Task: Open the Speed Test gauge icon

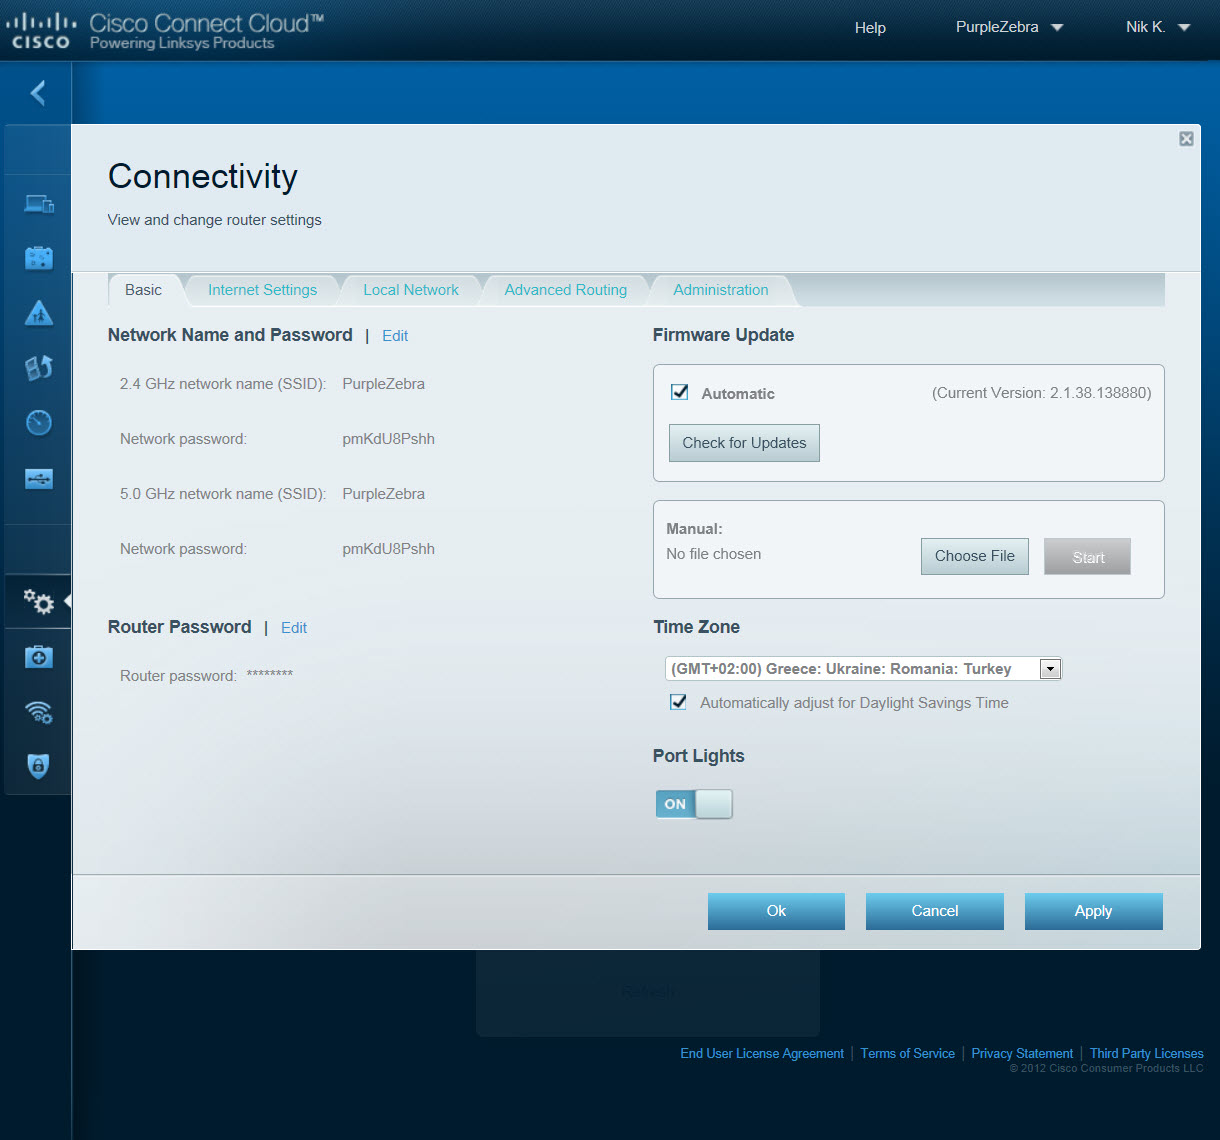Action: click(39, 423)
